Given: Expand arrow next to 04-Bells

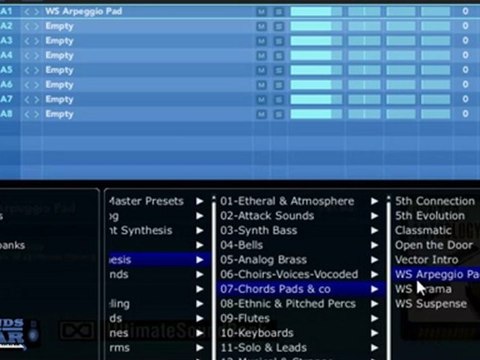Looking at the screenshot, I should pos(375,245).
